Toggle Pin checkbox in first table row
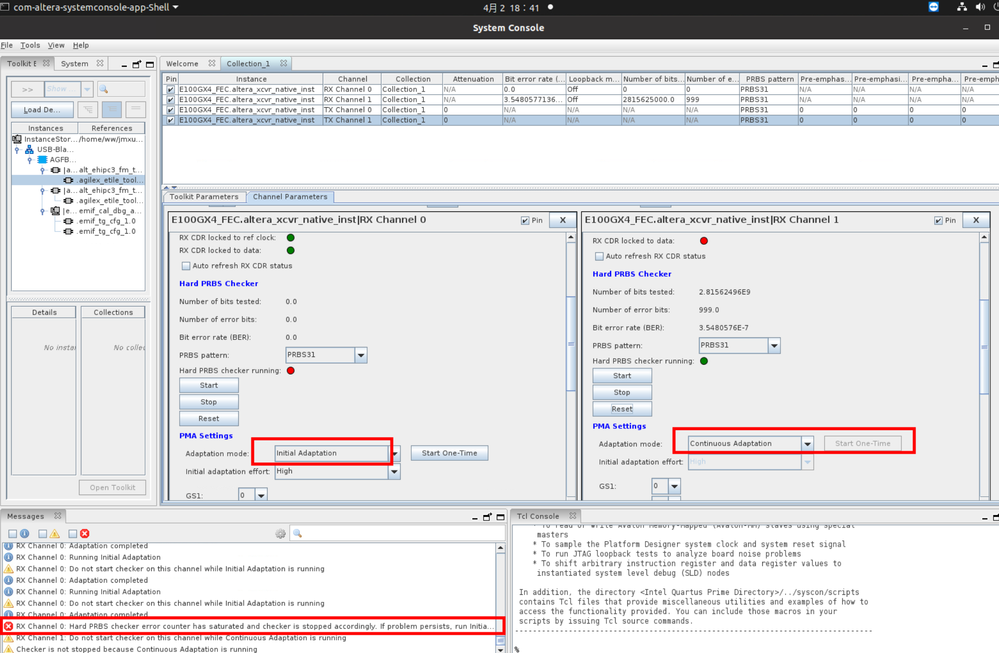999x653 pixels. pyautogui.click(x=170, y=90)
